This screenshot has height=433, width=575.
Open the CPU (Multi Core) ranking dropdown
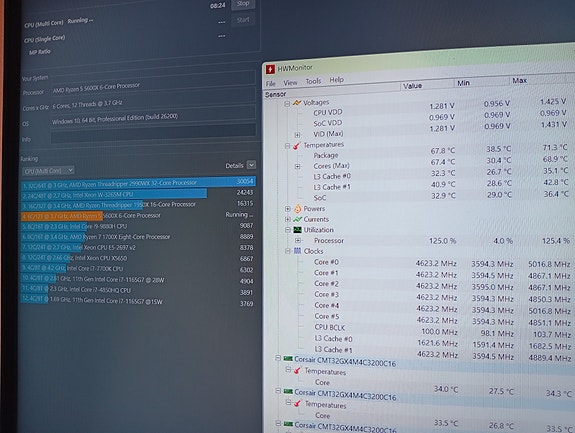[48, 171]
